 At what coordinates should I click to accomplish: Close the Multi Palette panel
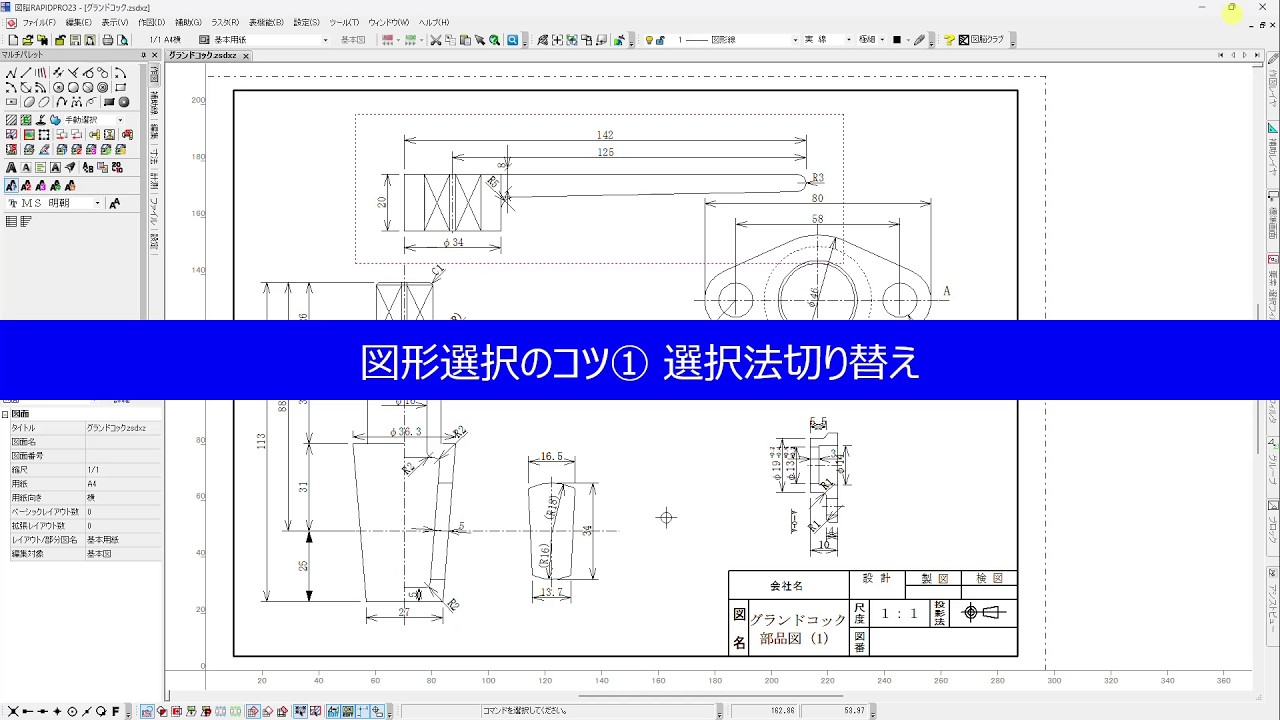(153, 55)
